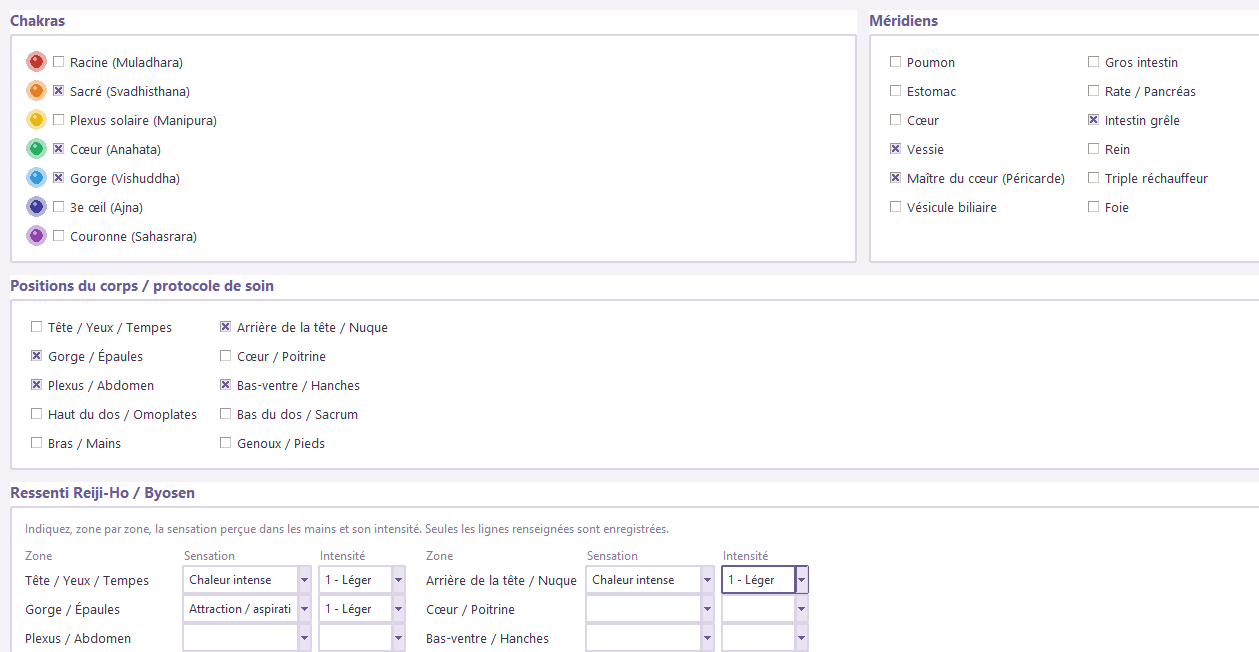Click the blue Gorge chakra icon
The height and width of the screenshot is (652, 1259).
pos(37,178)
